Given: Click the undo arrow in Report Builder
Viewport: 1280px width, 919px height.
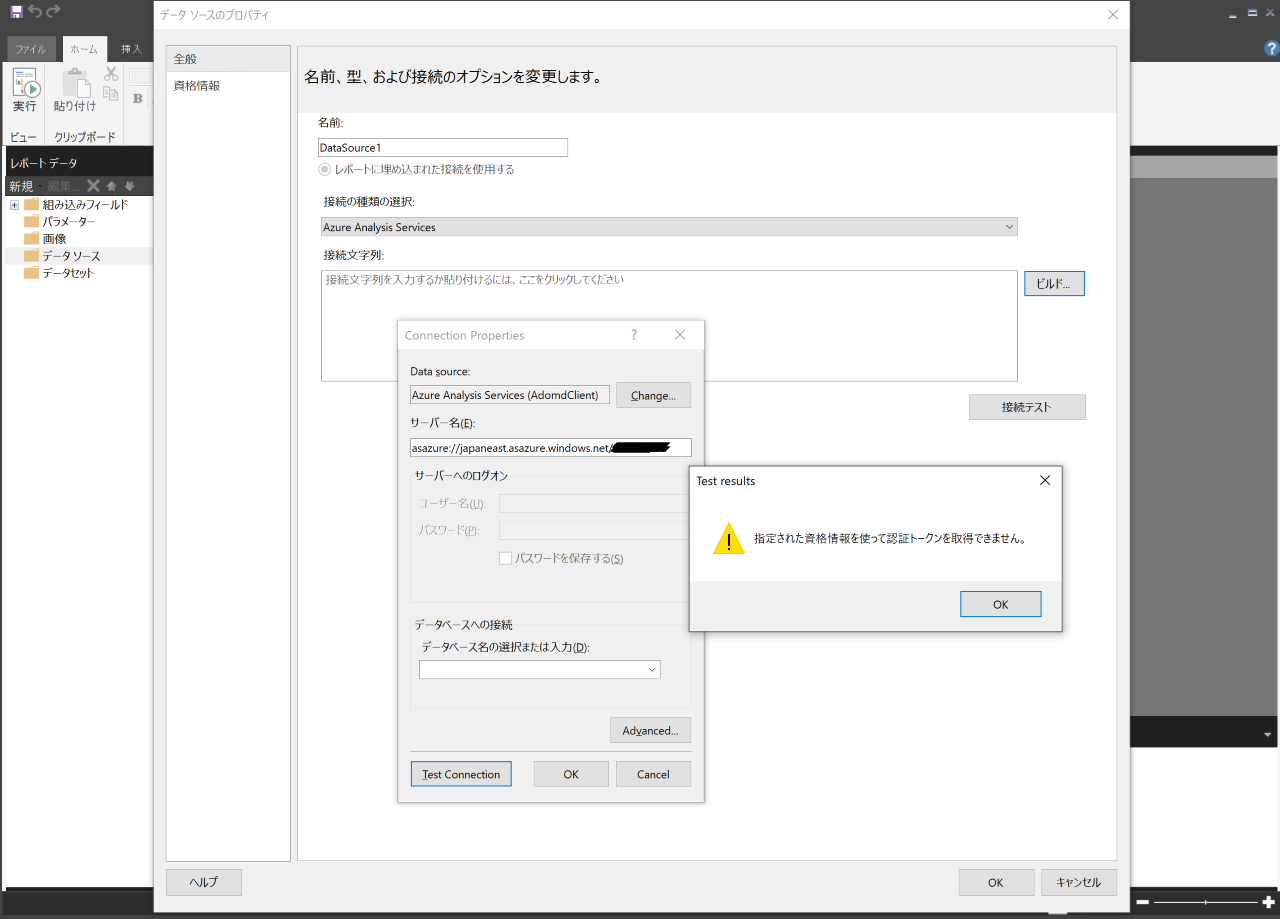Looking at the screenshot, I should [x=35, y=11].
